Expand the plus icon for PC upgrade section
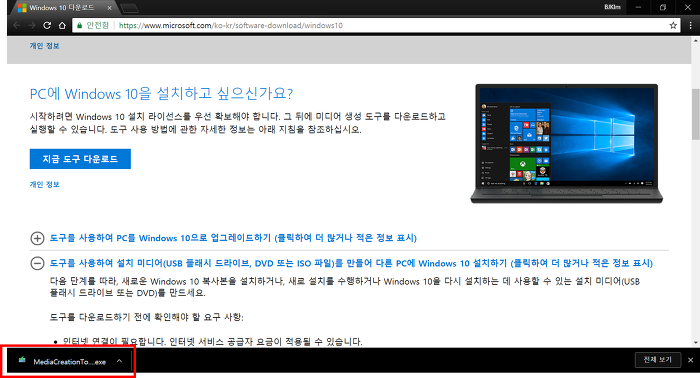 tap(37, 238)
